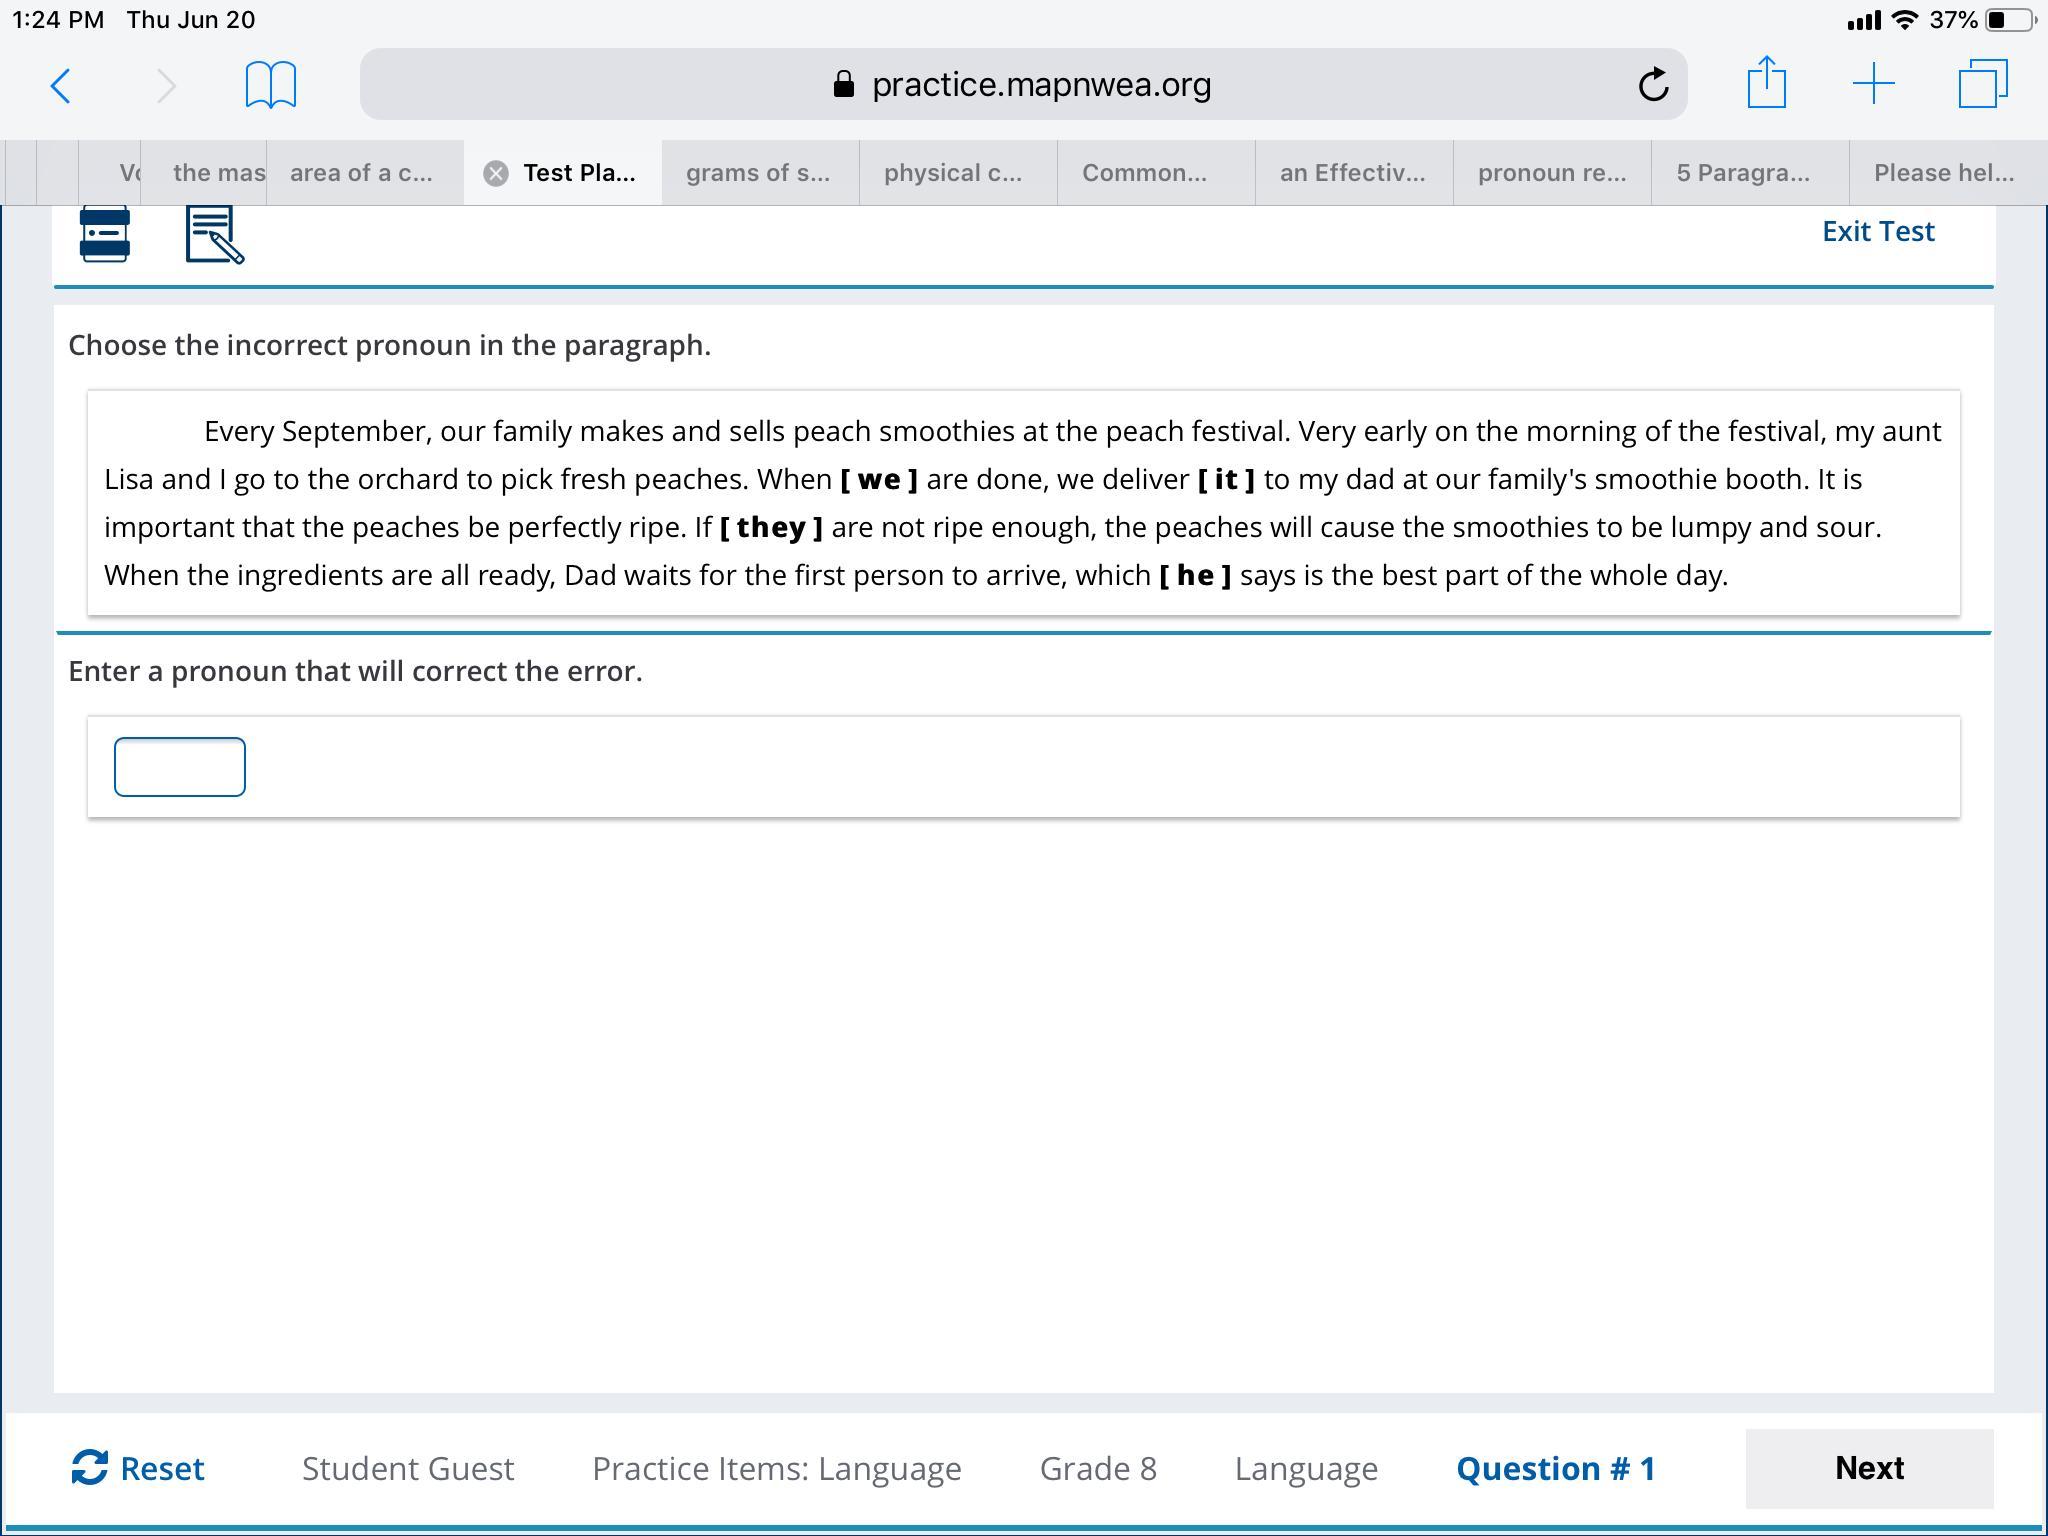This screenshot has height=1536, width=2048.
Task: Open the 5 Paragra... tab
Action: (1743, 173)
